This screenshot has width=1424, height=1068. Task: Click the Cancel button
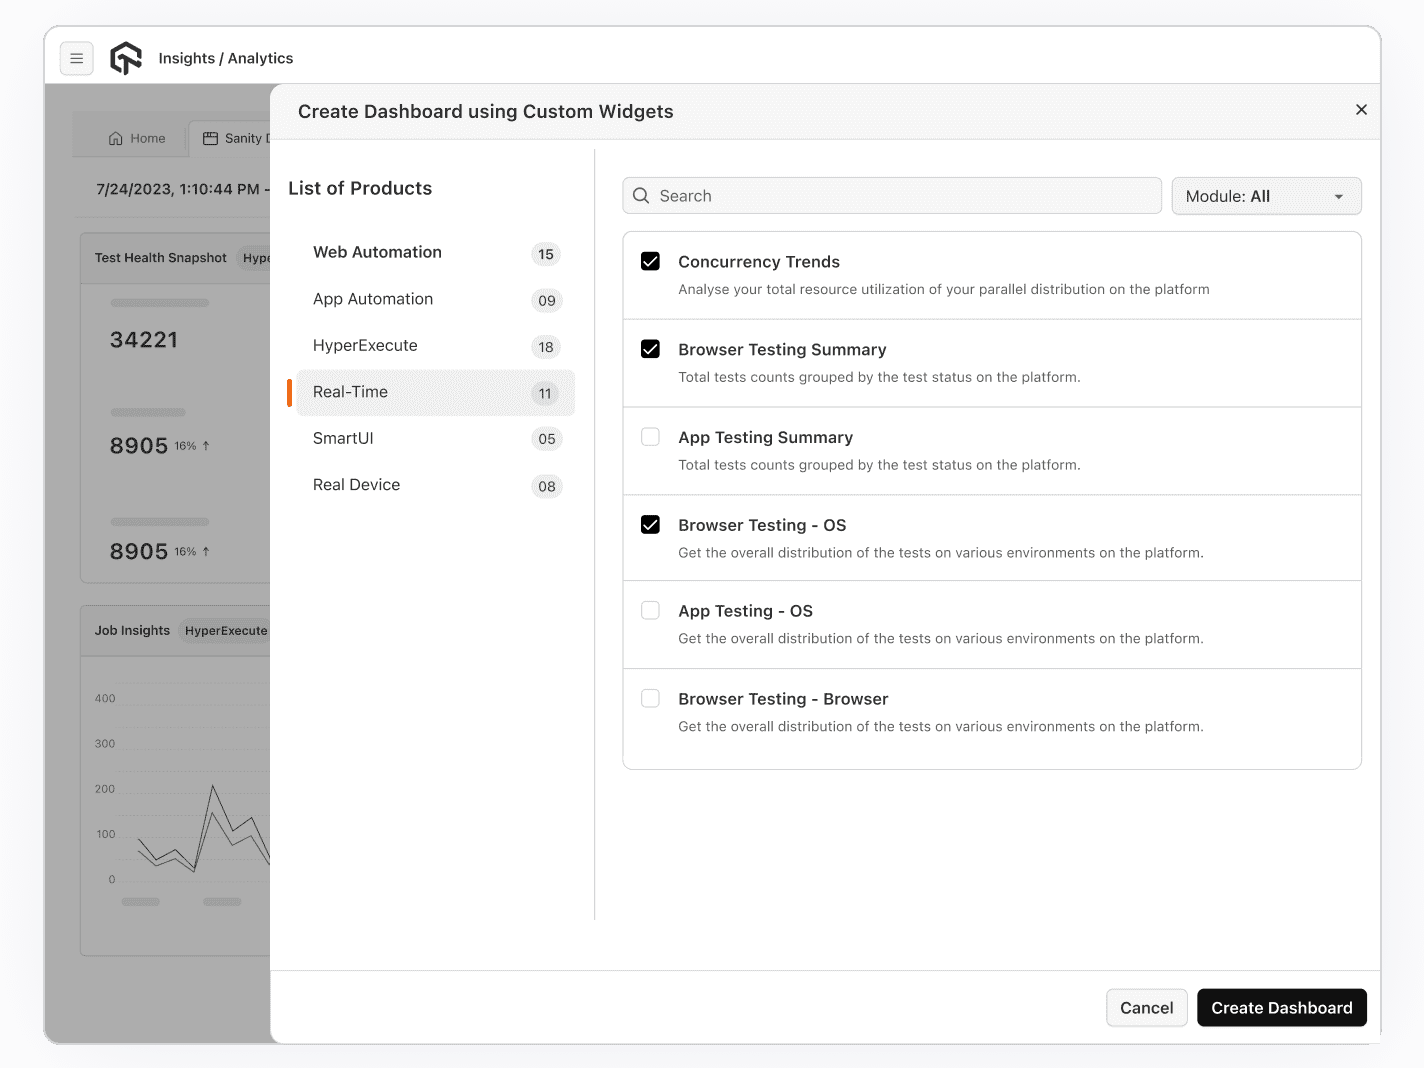pos(1146,1007)
